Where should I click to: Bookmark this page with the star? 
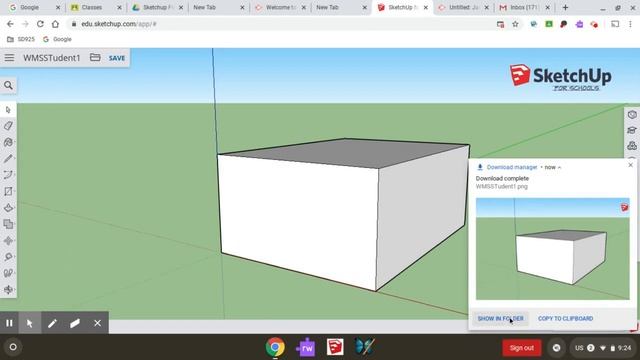516,24
